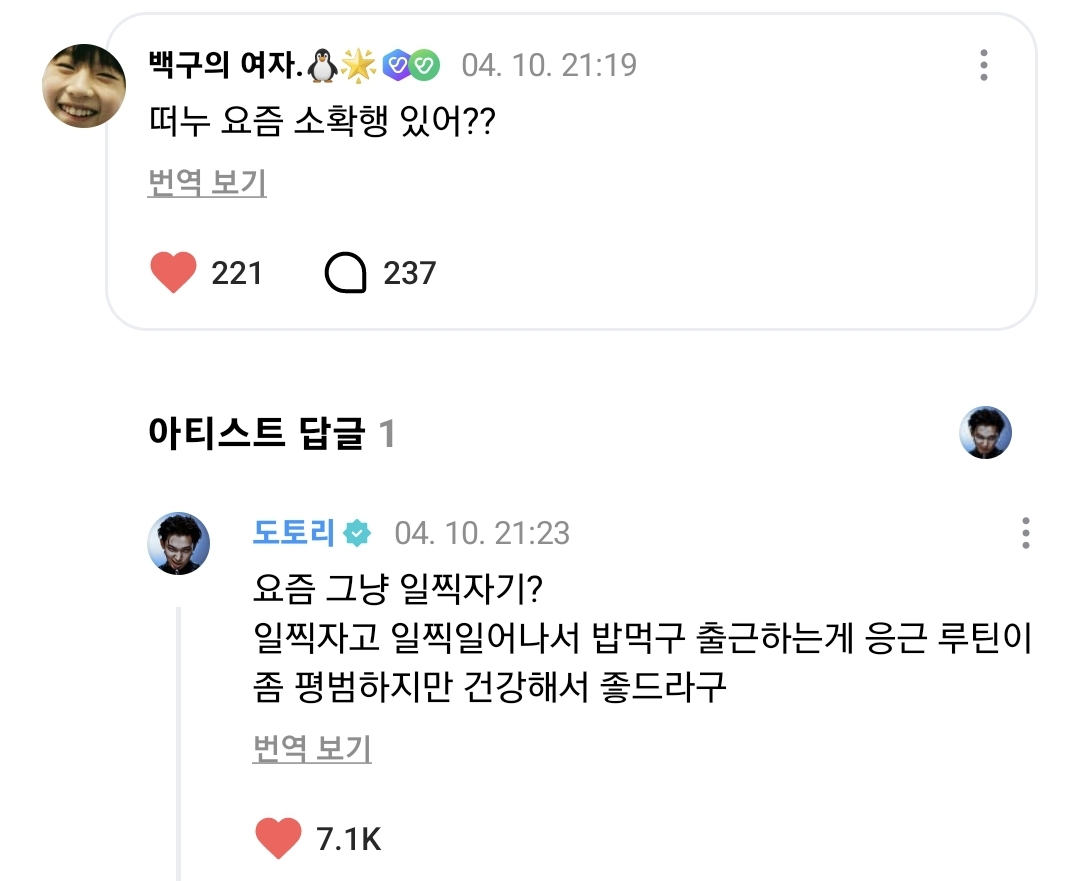Screen dimensions: 1080x881
Task: Show translation of the artist reply
Action: pos(312,748)
